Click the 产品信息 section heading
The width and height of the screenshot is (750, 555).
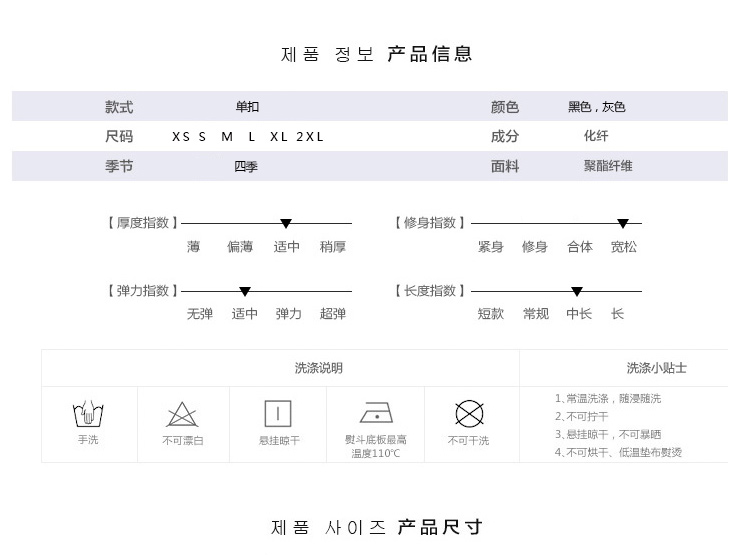[x=430, y=54]
